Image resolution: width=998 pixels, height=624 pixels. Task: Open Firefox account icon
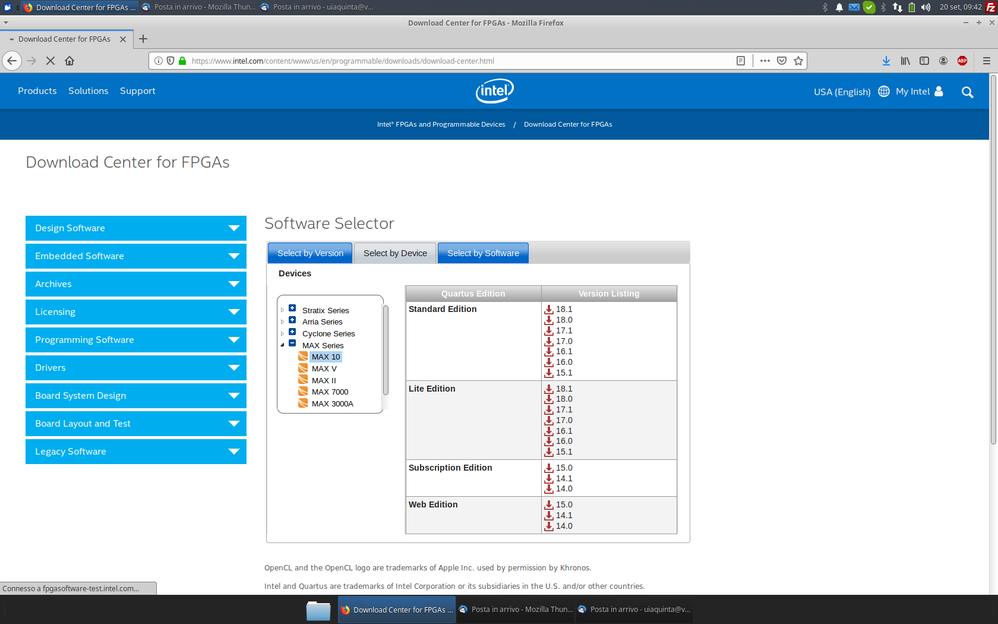(x=943, y=60)
